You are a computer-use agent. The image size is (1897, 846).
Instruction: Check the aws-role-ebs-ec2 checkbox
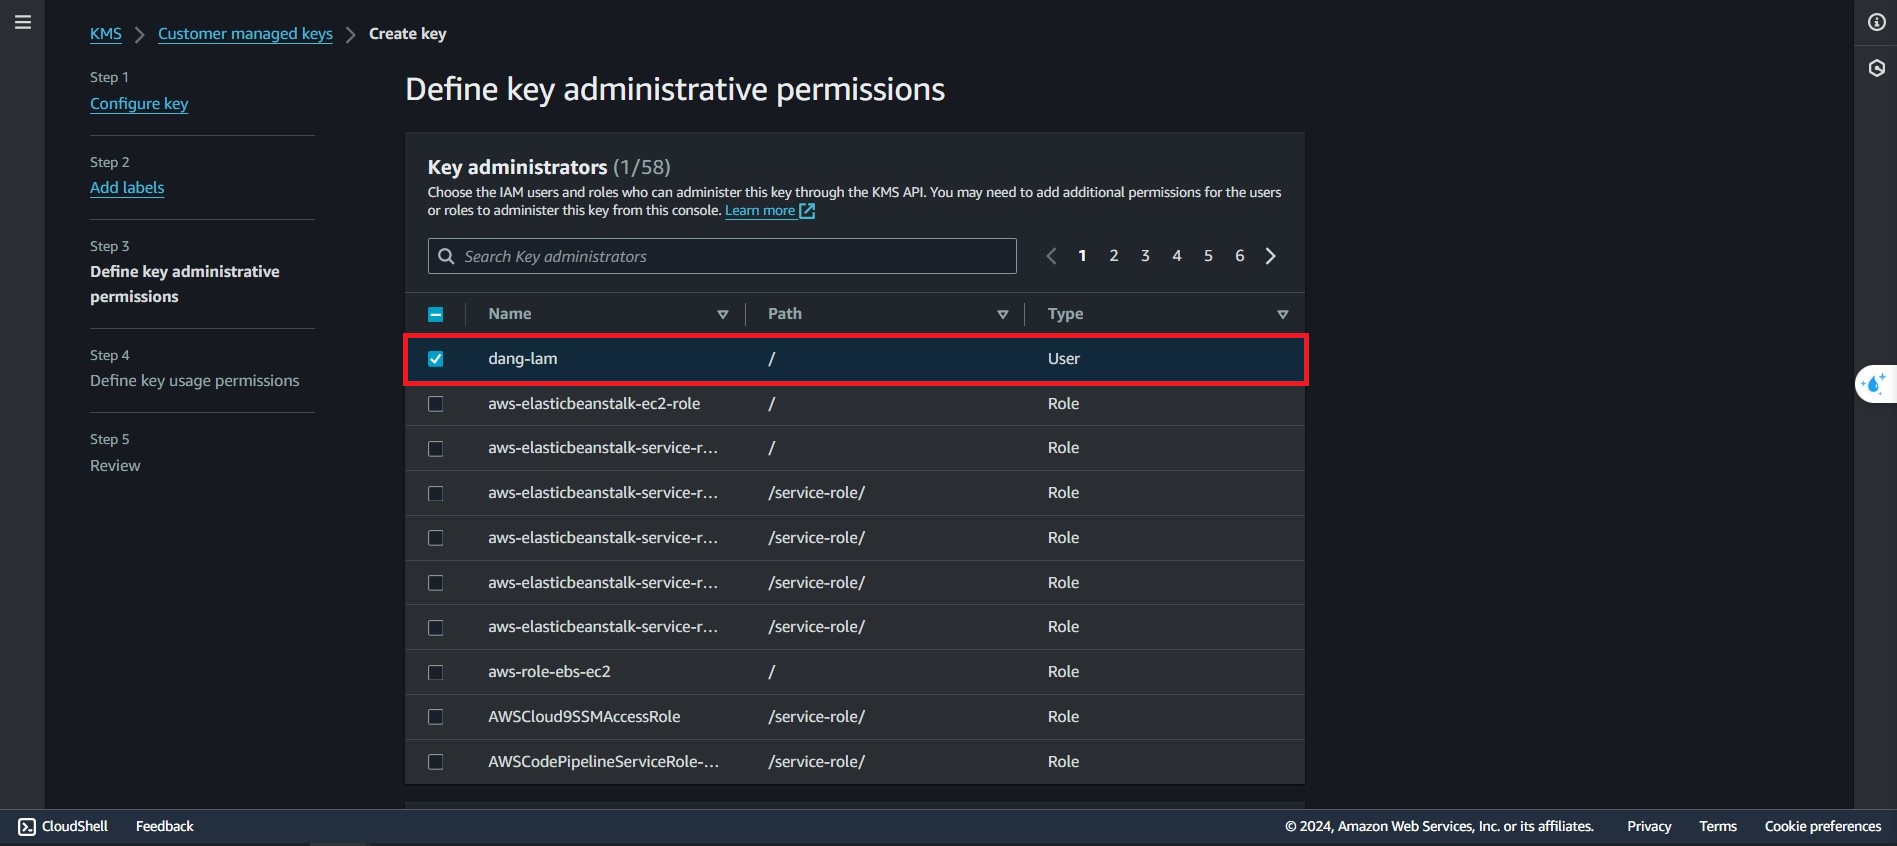click(436, 672)
